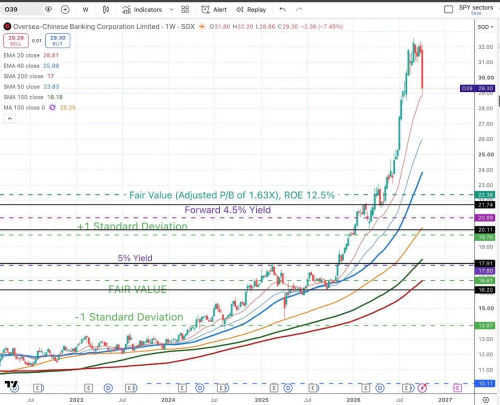Select the SMA 50 close legend row

pos(31,87)
